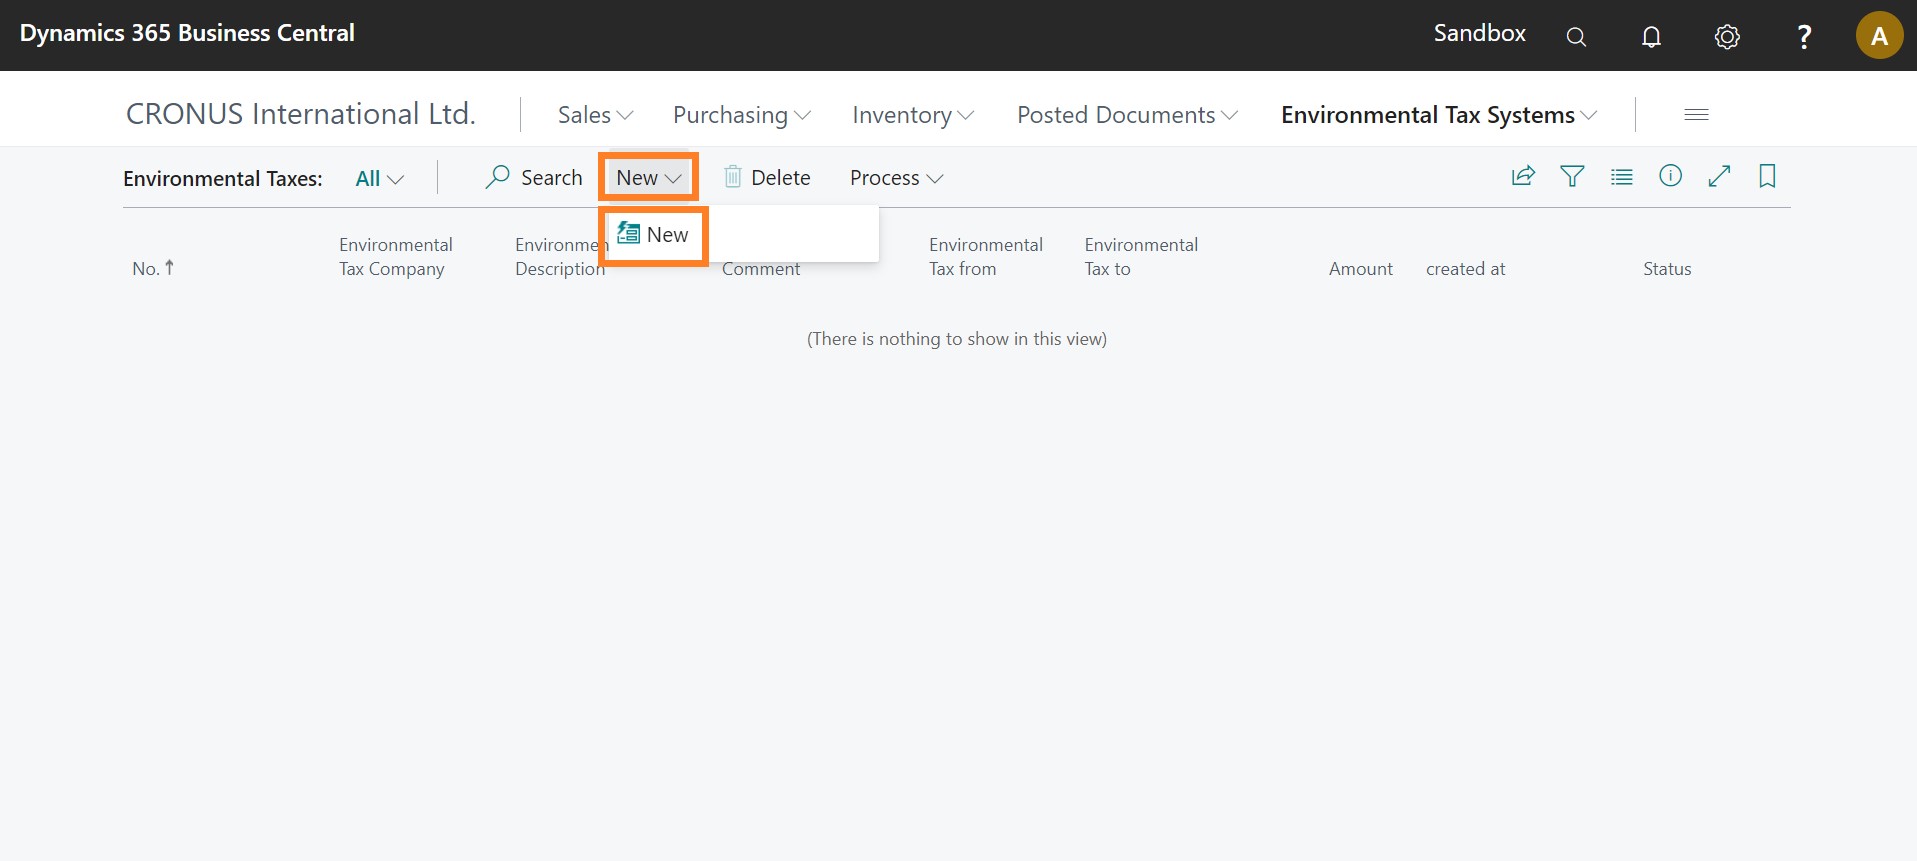Click the help question mark icon
Viewport: 1917px width, 861px height.
tap(1804, 37)
